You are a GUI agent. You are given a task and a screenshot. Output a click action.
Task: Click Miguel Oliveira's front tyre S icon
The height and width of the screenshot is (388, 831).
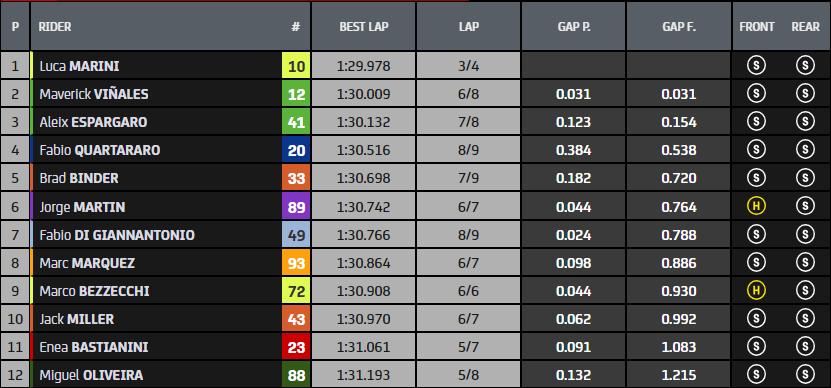point(756,375)
